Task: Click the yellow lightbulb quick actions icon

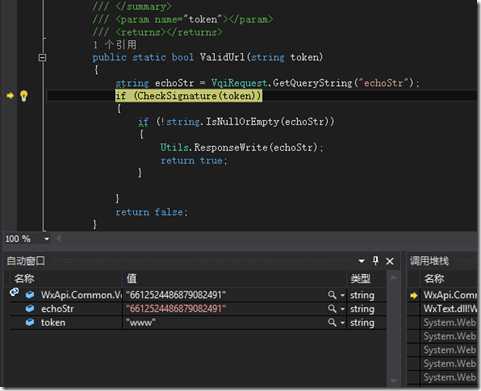Action: point(24,96)
